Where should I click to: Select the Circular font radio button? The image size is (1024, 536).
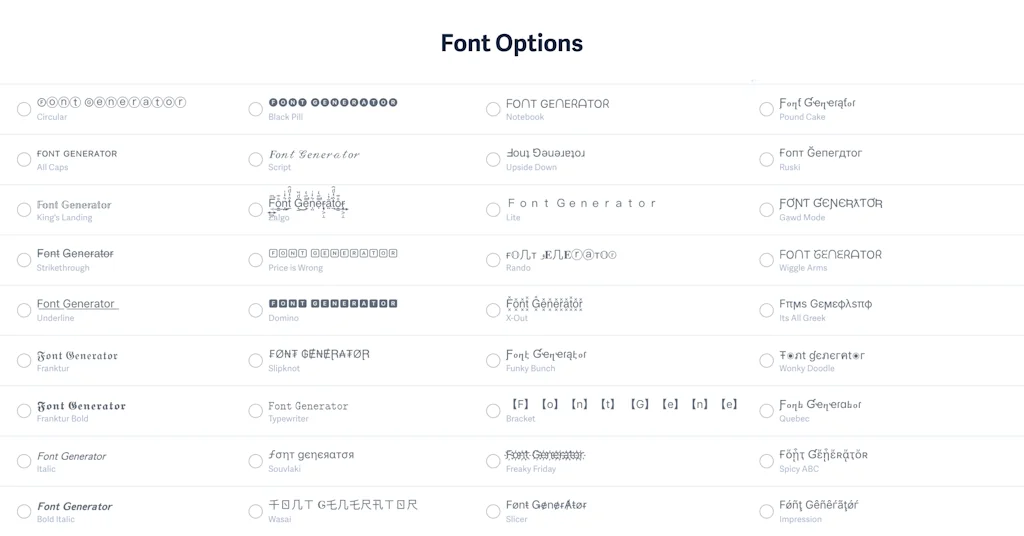(24, 109)
